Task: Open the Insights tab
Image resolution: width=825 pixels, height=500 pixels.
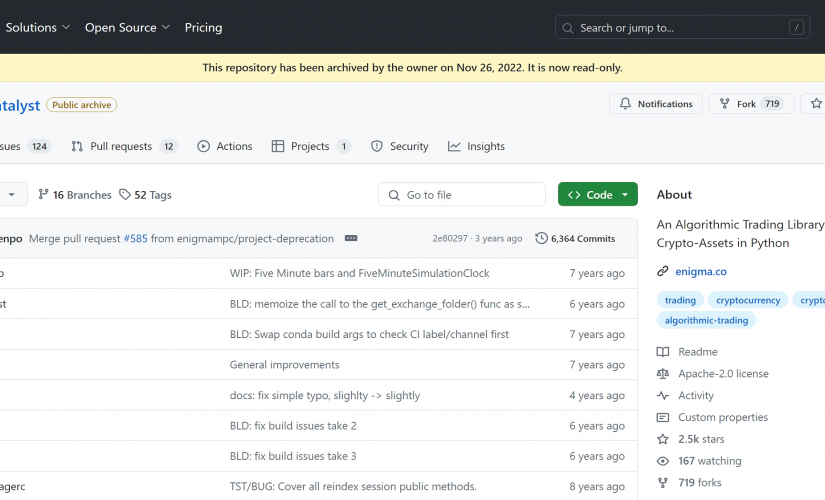Action: click(x=476, y=146)
